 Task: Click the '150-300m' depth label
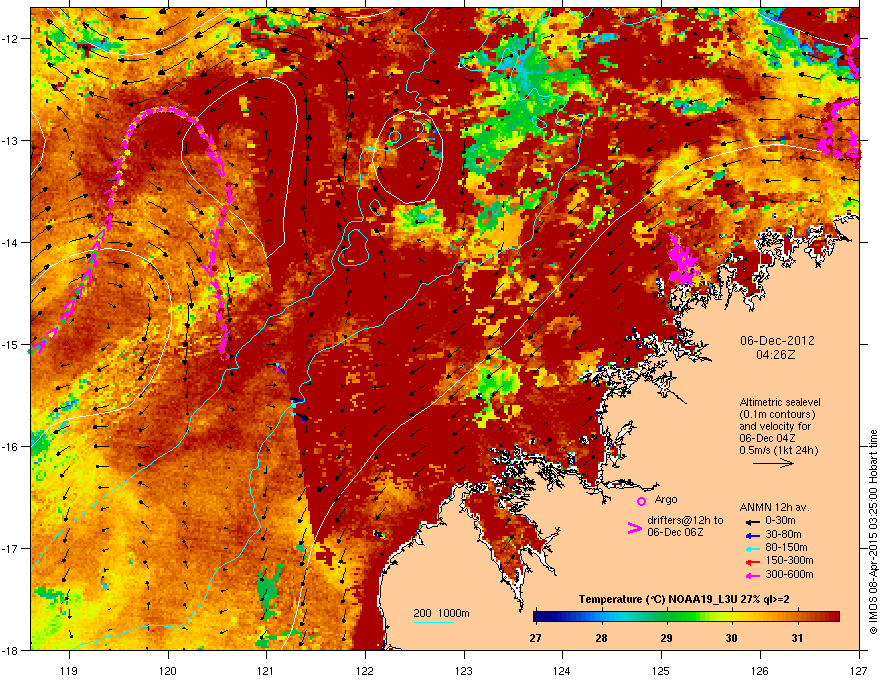pyautogui.click(x=789, y=560)
